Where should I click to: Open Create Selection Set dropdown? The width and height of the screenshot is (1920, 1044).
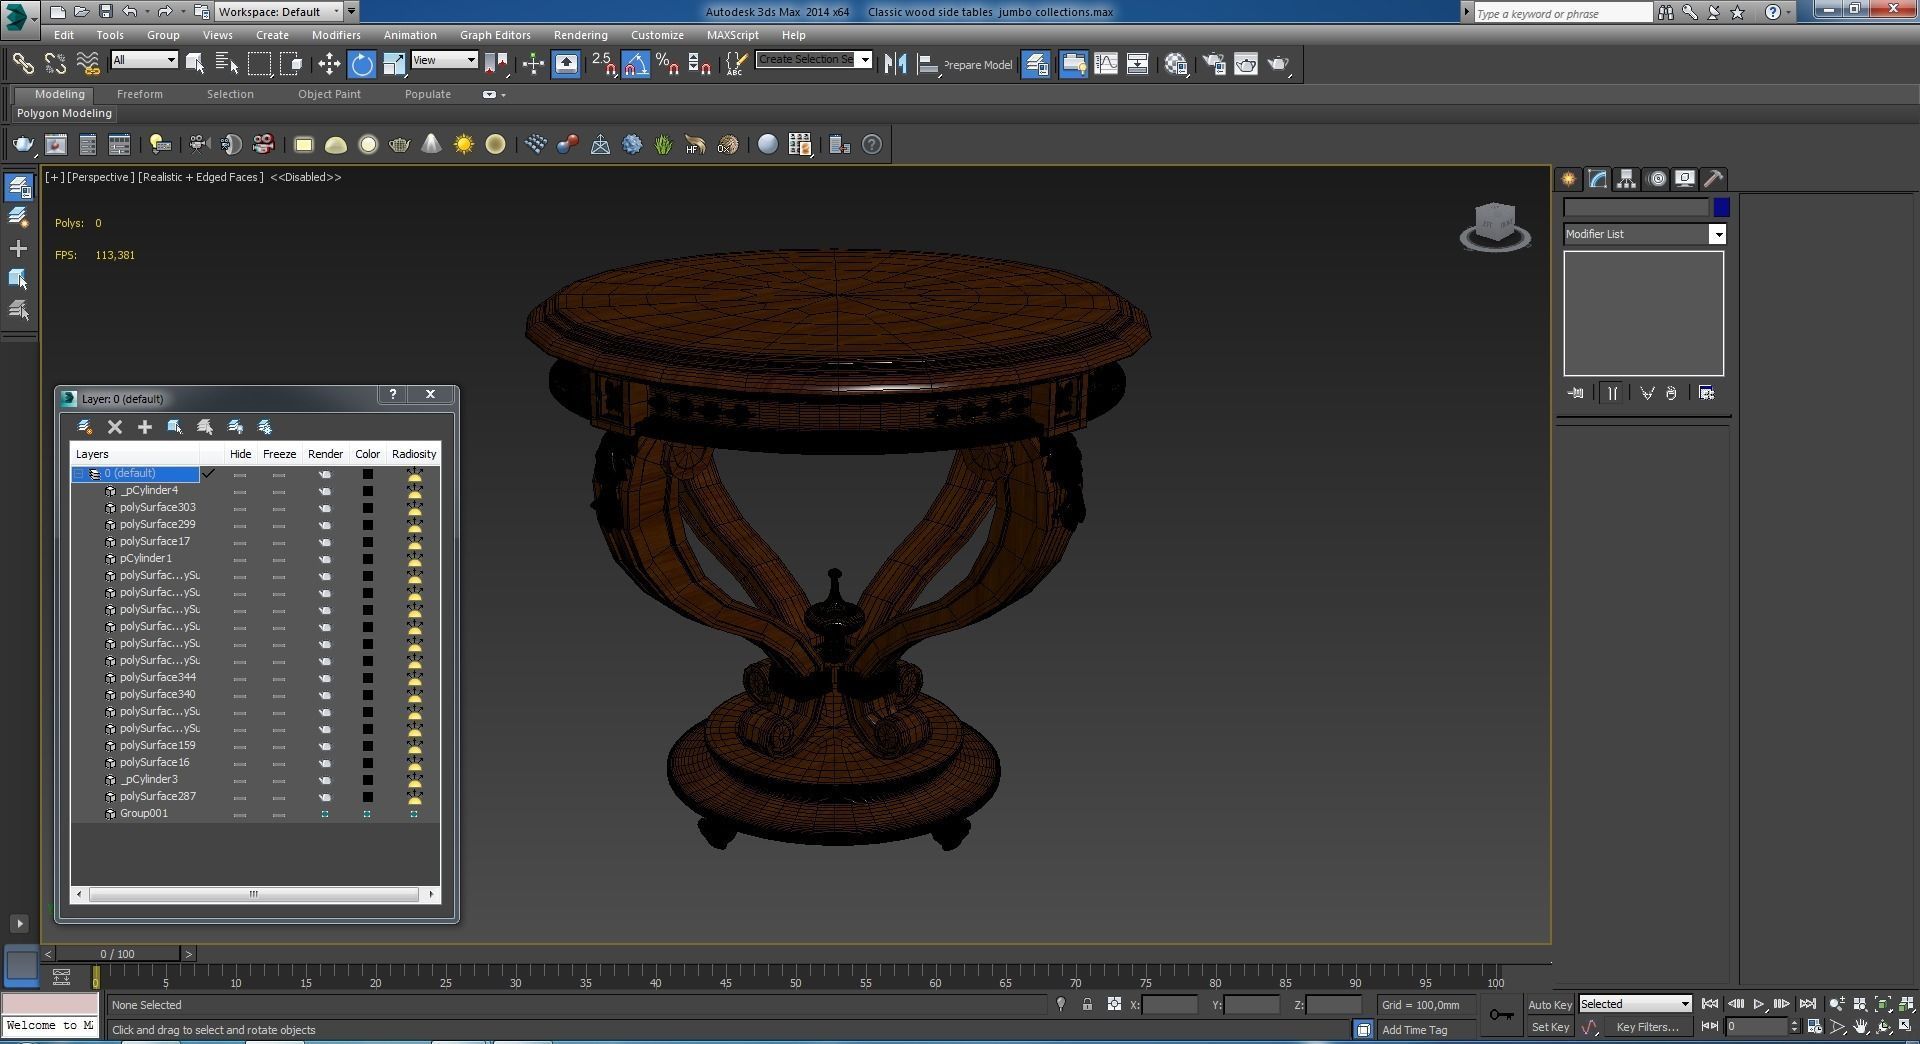(814, 60)
